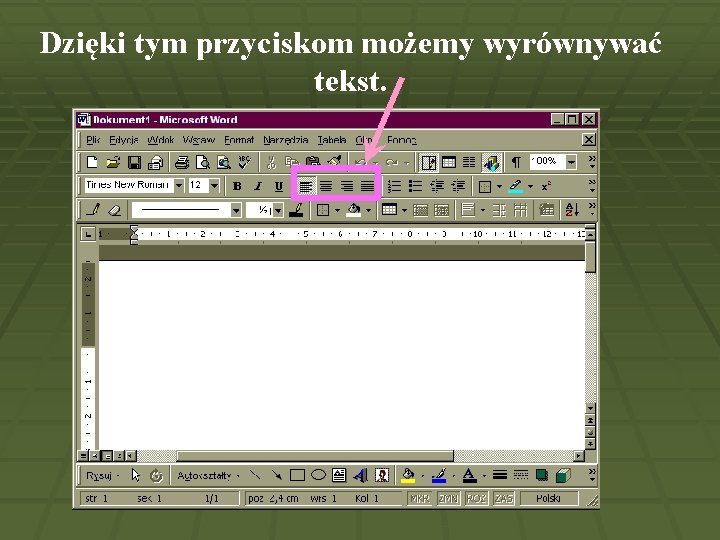Screen dimensions: 720x540
Task: Open the Autokształty menu
Action: (208, 475)
